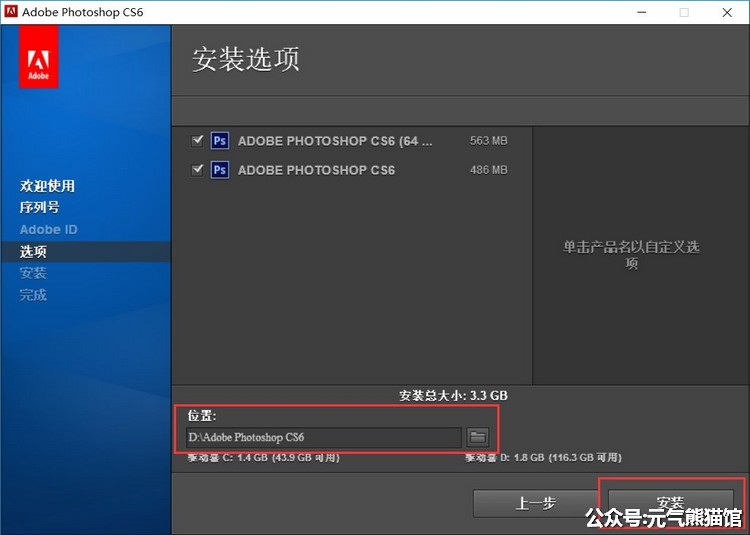750x535 pixels.
Task: Close the Adobe Photoshop CS6 installer
Action: point(727,12)
